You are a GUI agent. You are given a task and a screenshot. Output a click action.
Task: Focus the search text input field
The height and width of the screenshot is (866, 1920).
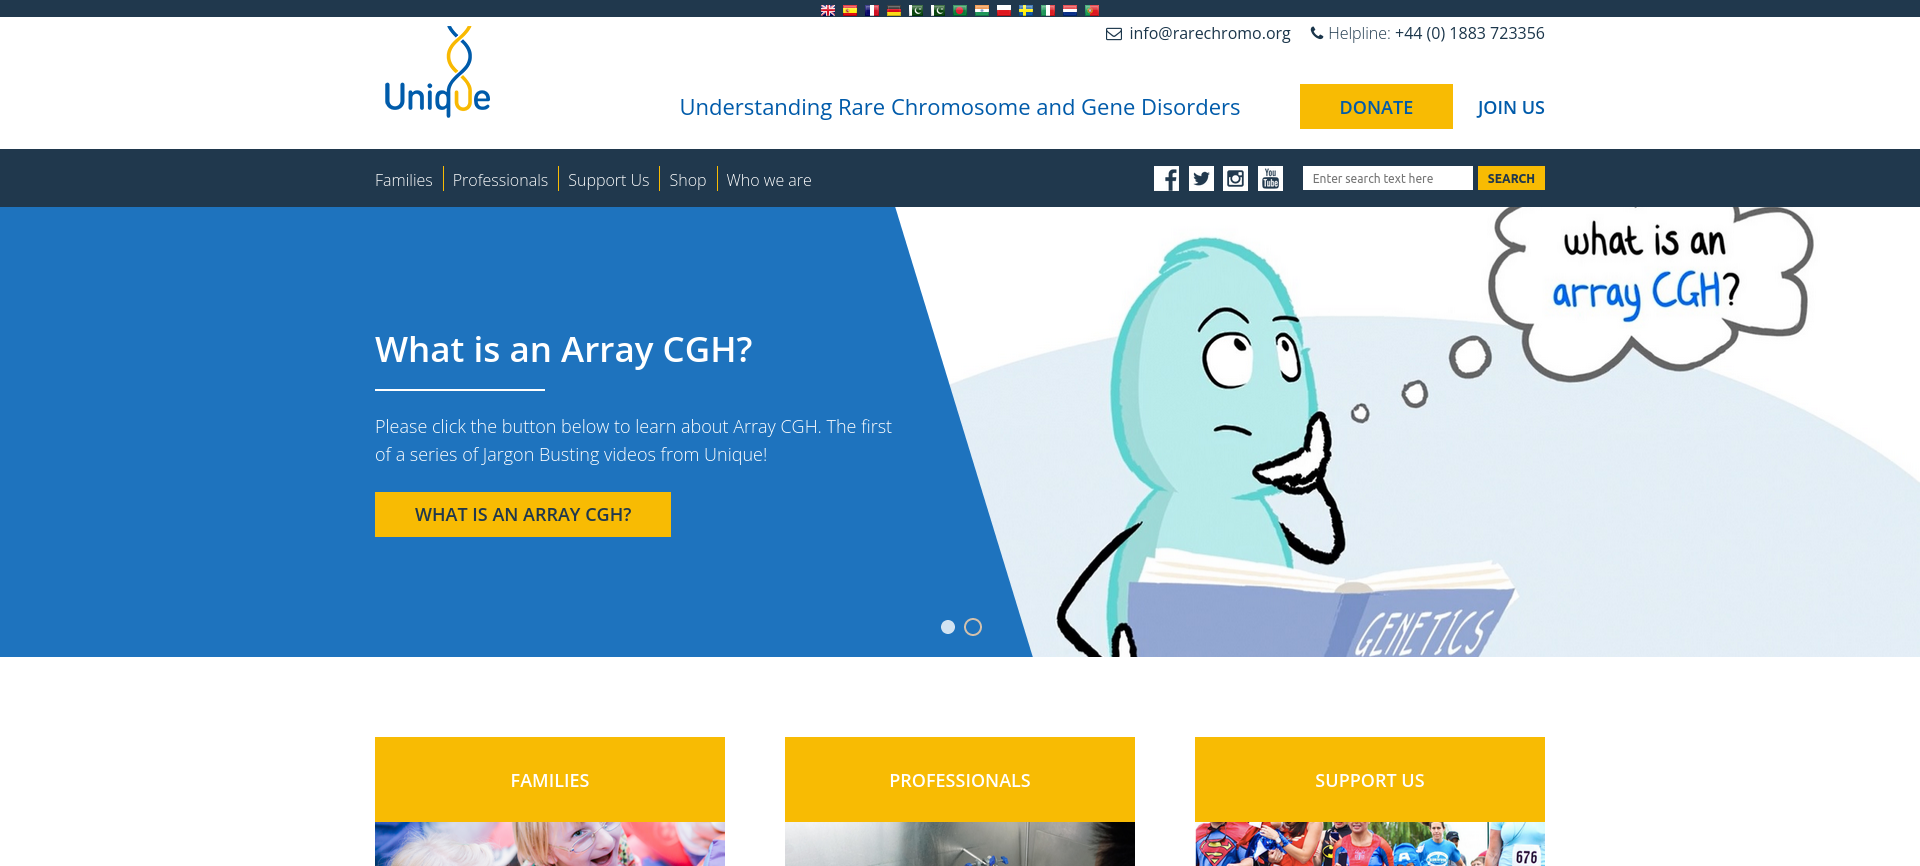[x=1388, y=178]
